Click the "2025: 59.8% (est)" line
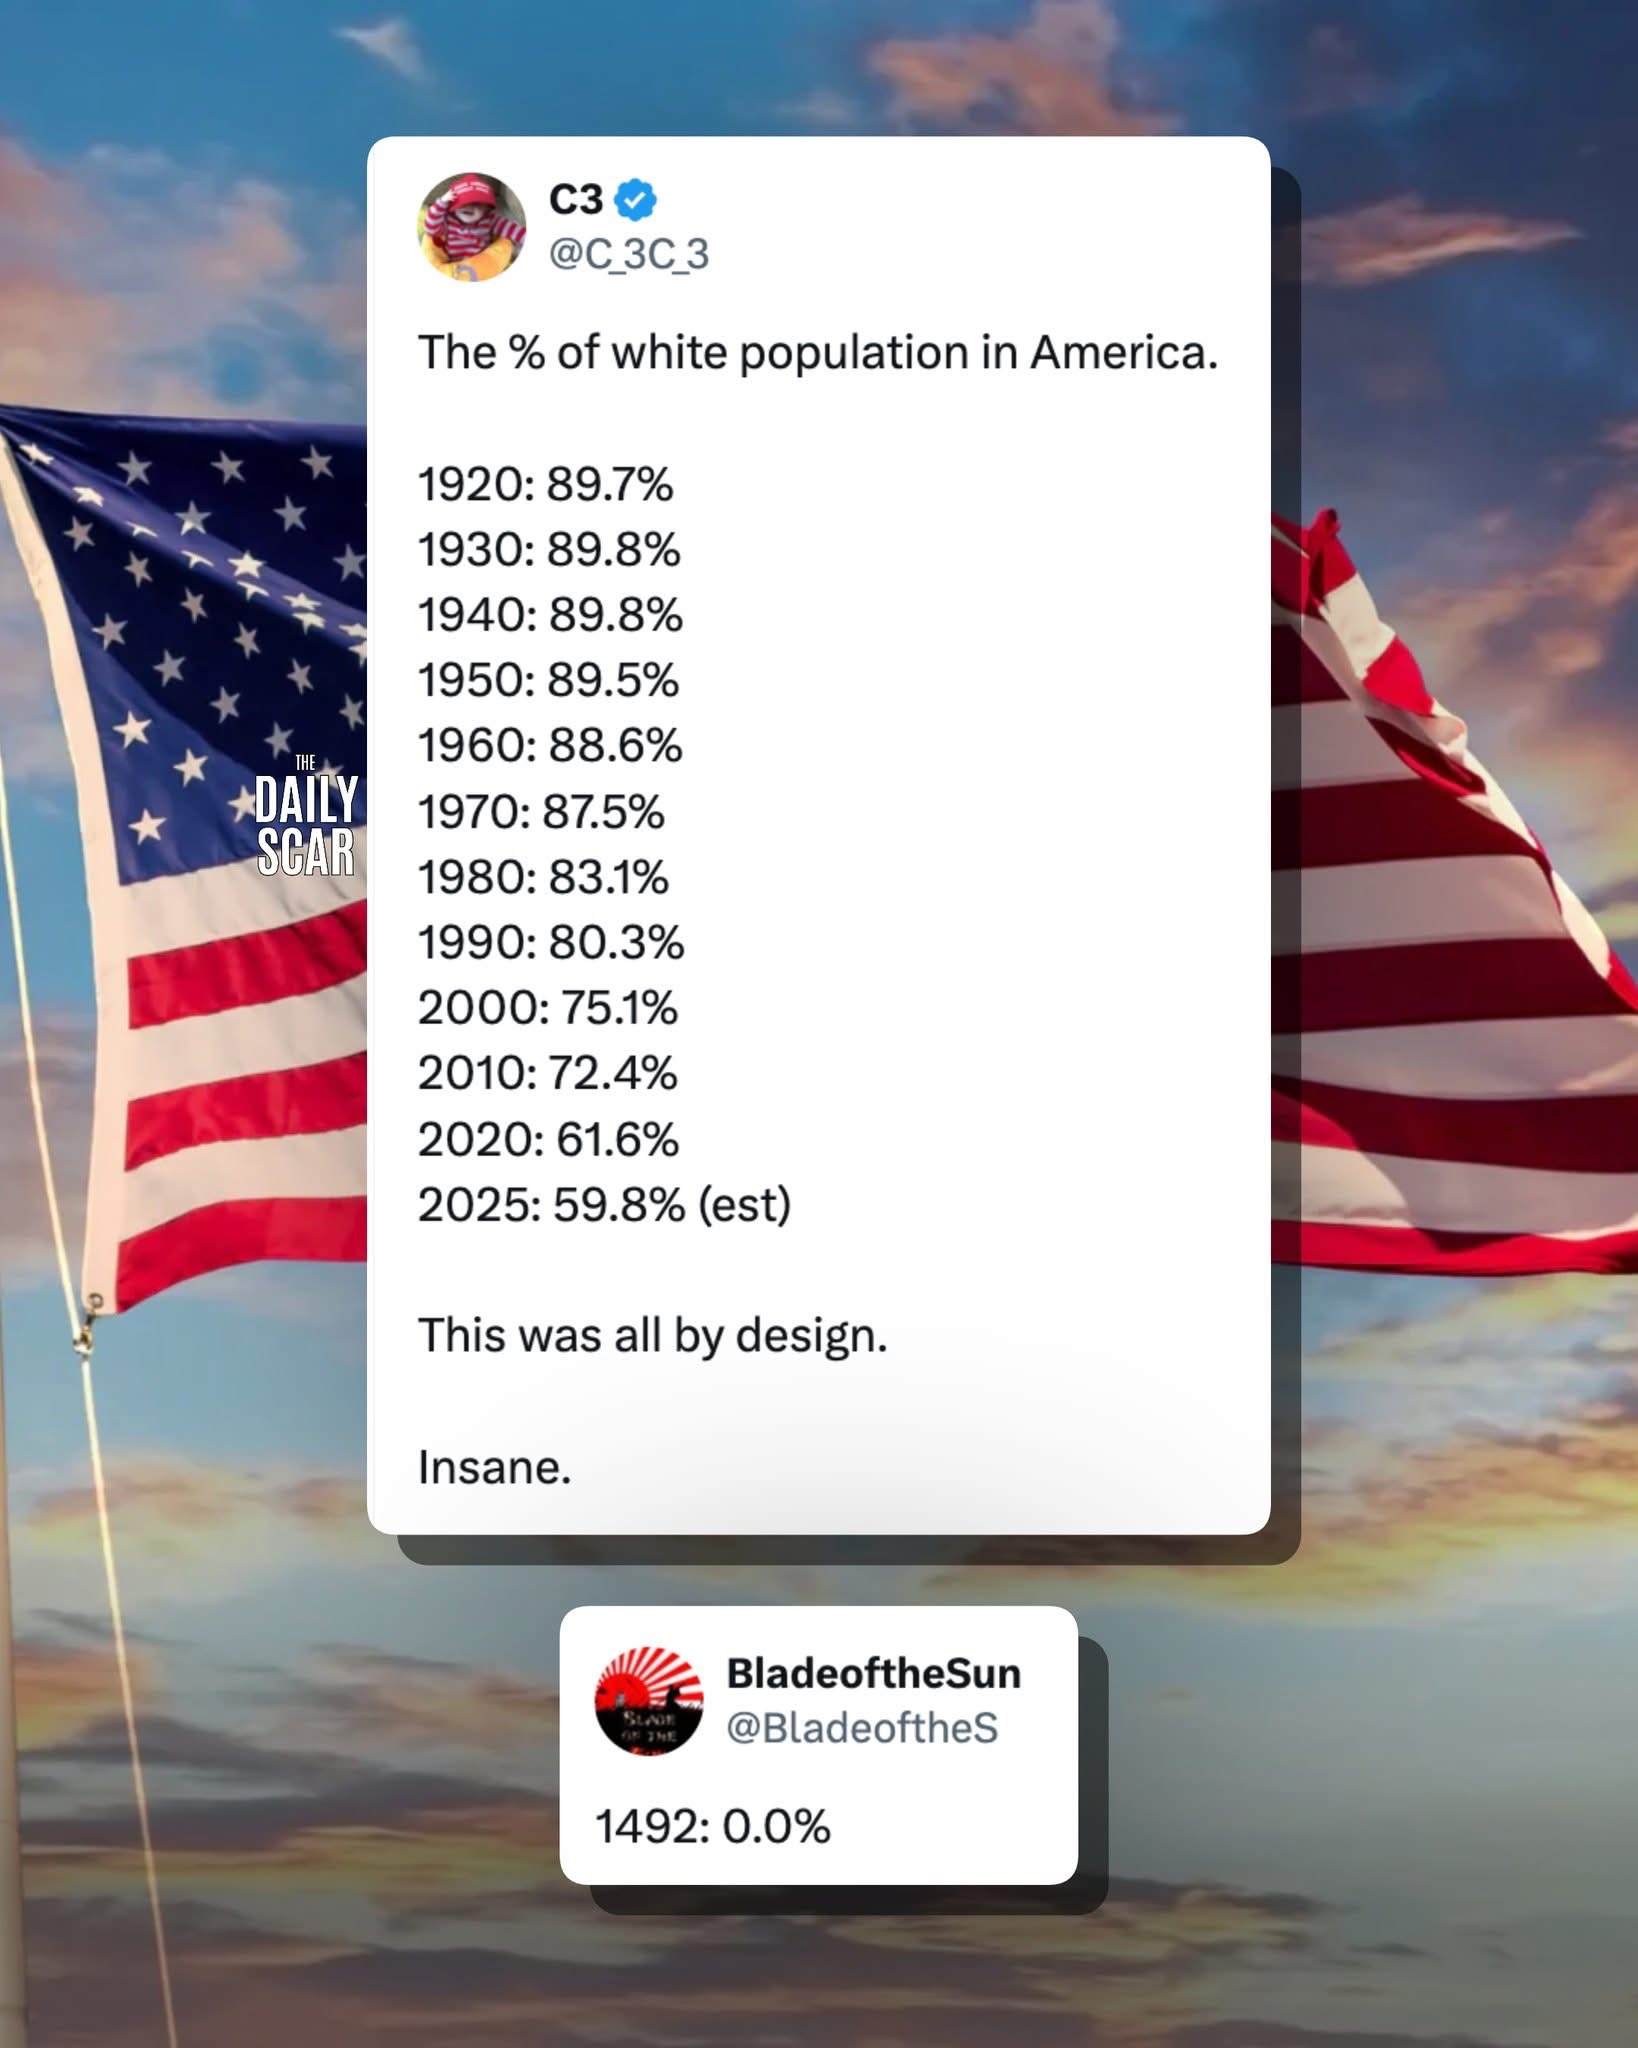Viewport: 1638px width, 2048px height. click(x=604, y=1205)
